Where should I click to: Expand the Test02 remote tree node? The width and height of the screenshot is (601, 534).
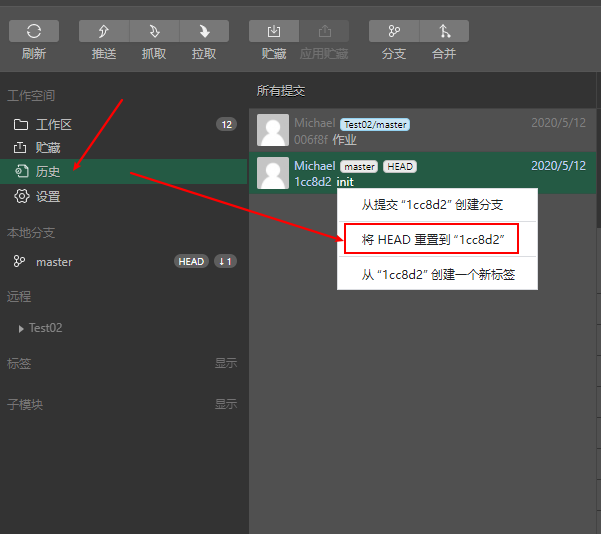[21, 328]
